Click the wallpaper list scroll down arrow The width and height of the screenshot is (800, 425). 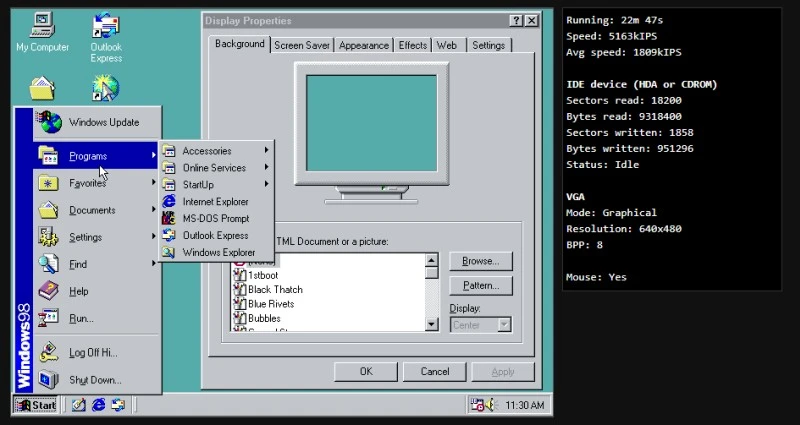pyautogui.click(x=432, y=324)
